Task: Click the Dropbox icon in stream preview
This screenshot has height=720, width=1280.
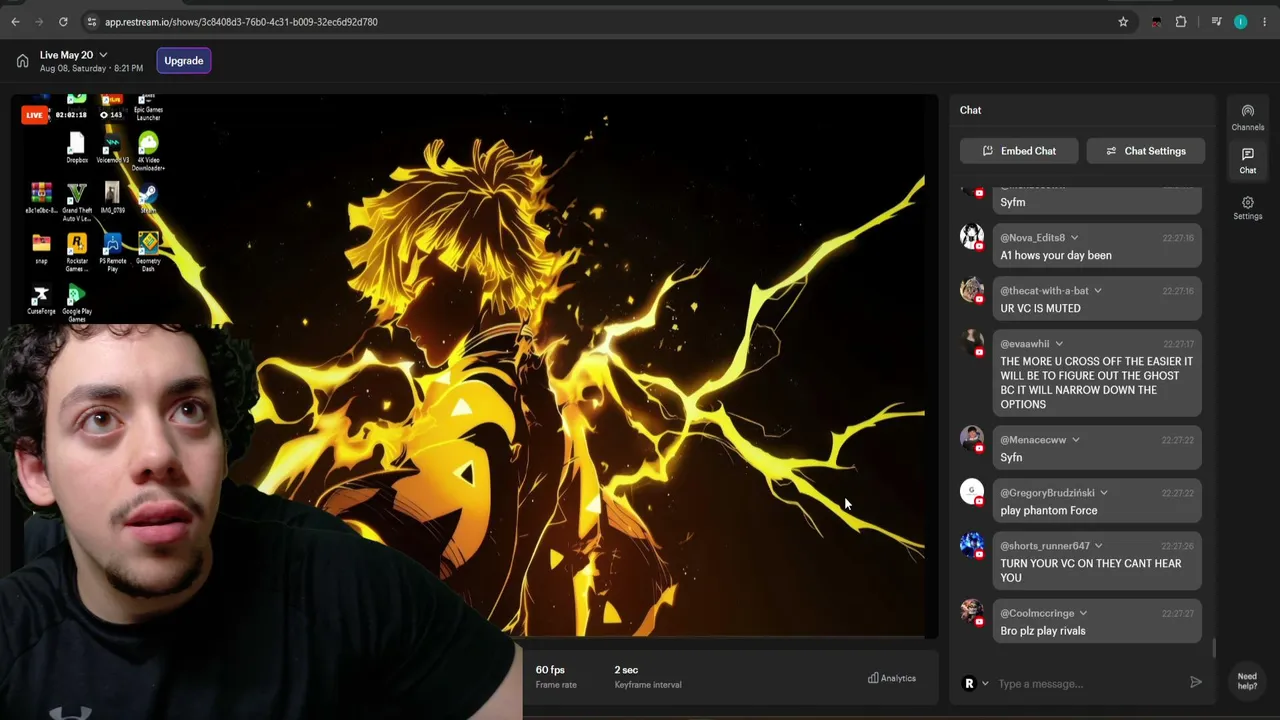Action: click(x=77, y=147)
